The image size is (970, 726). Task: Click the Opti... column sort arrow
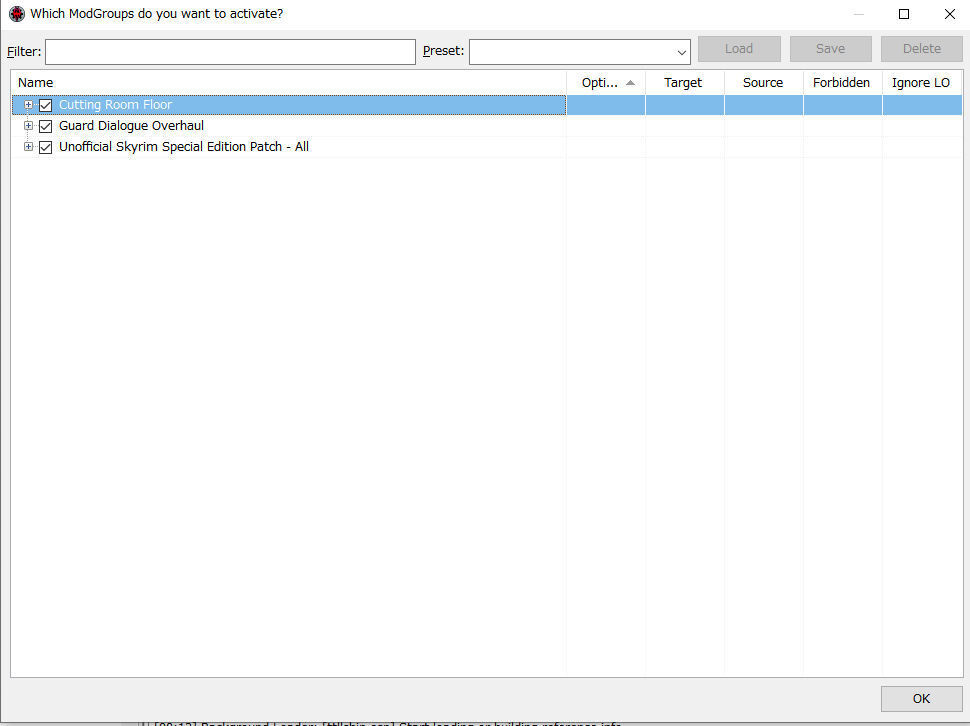coord(630,83)
